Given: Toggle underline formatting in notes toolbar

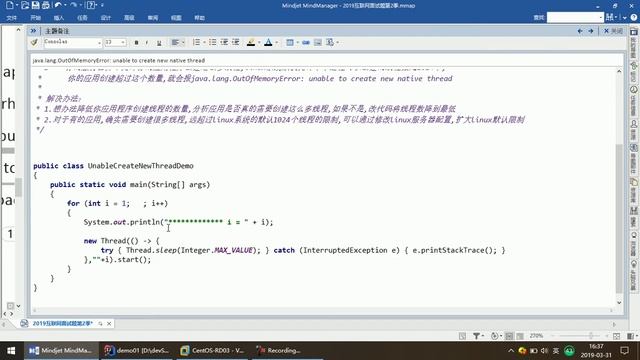Looking at the screenshot, I should click(159, 42).
